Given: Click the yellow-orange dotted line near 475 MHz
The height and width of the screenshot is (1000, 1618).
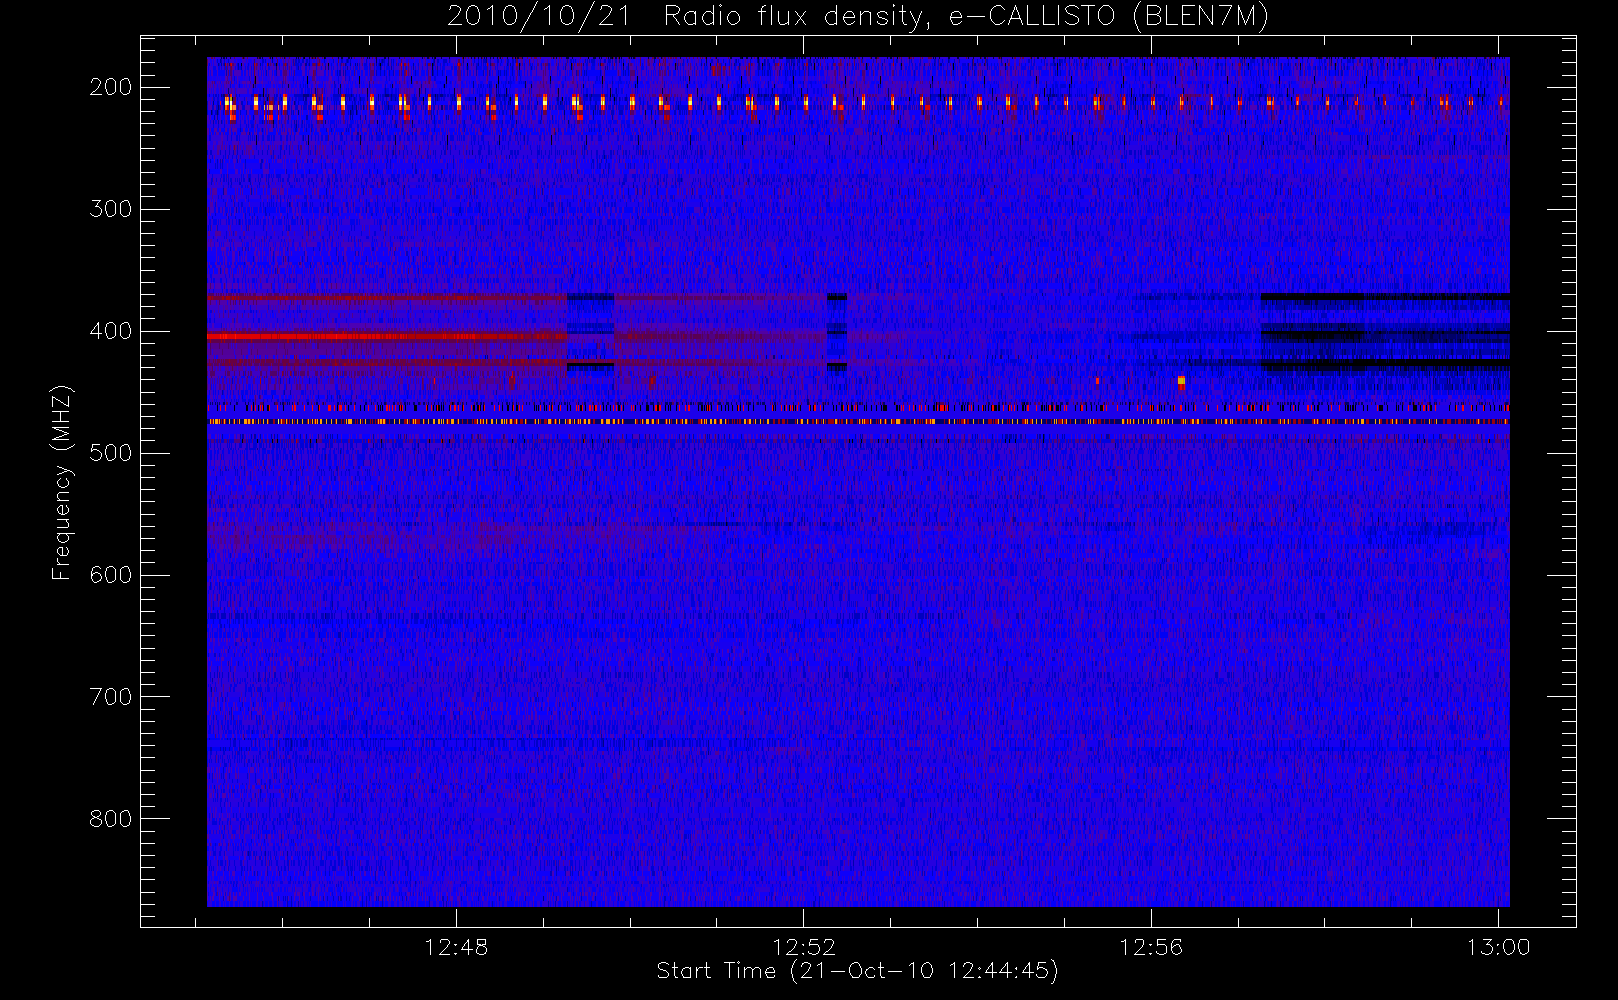Looking at the screenshot, I should tap(858, 422).
